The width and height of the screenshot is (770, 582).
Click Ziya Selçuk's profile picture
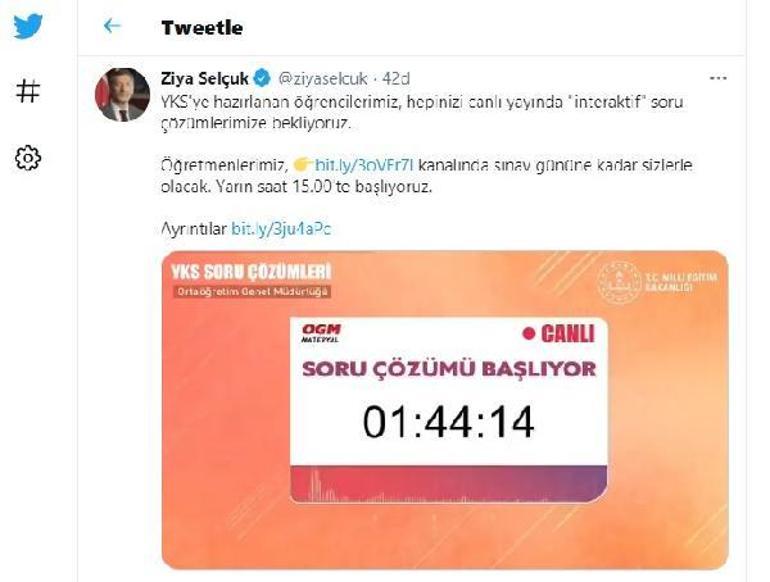(x=122, y=94)
